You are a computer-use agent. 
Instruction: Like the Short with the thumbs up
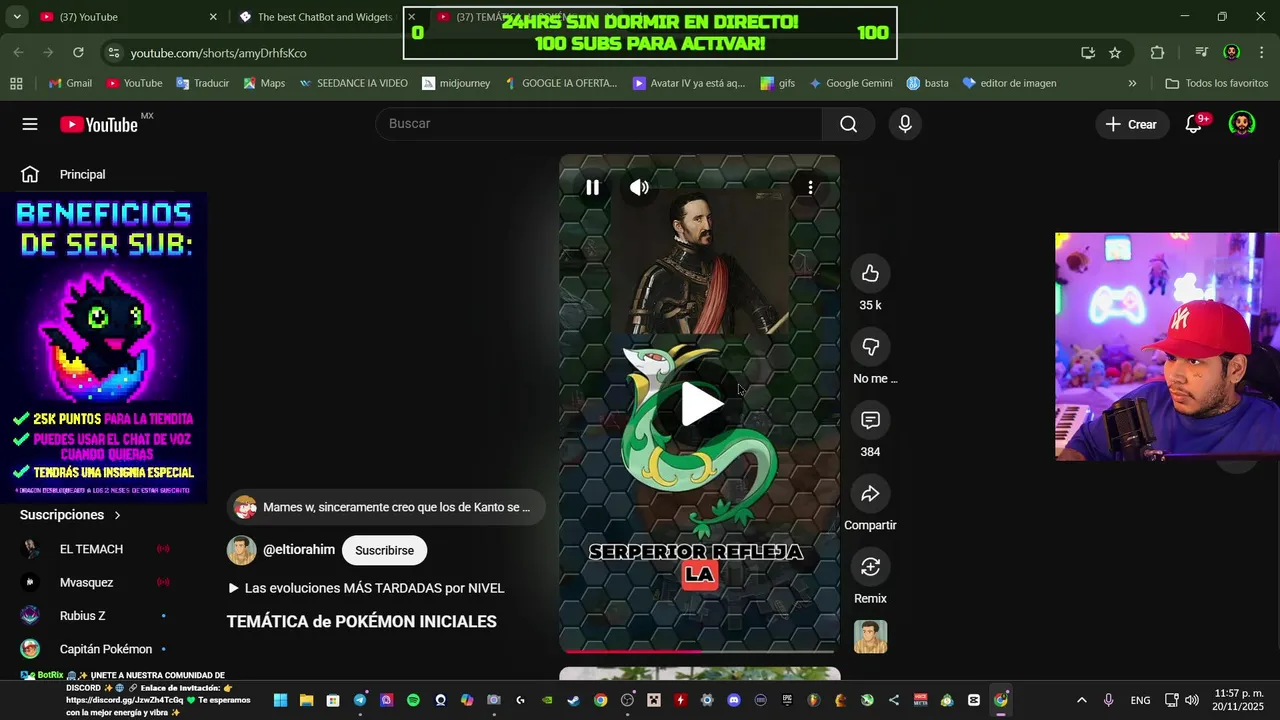[x=870, y=273]
